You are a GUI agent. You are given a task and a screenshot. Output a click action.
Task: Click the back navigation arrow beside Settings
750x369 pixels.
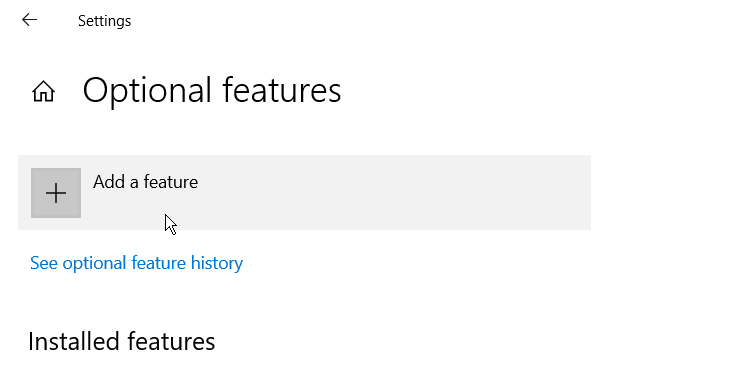29,20
